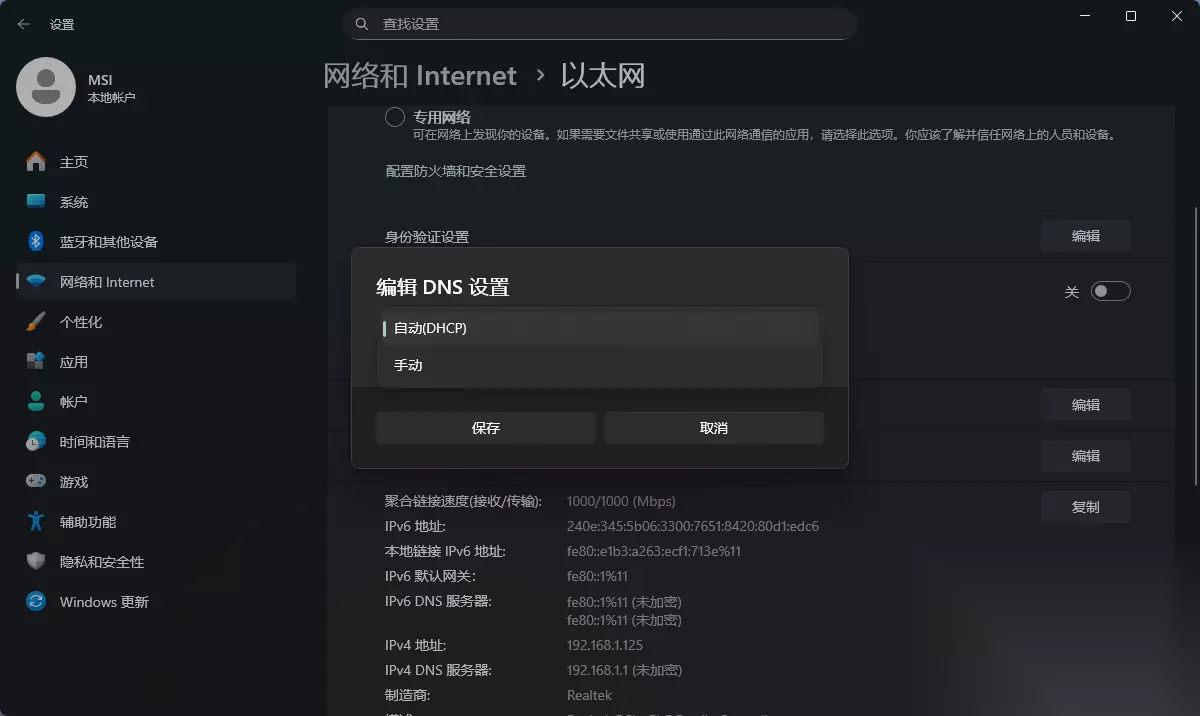Click the 查找设置 search field
Screen dimensions: 1200x716
[600, 24]
